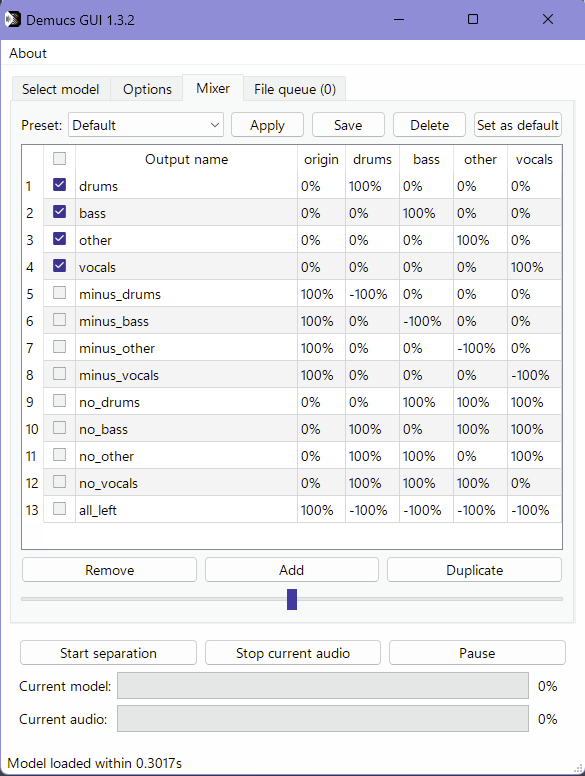Click the Current audio progress bar
This screenshot has width=585, height=776.
pos(323,719)
